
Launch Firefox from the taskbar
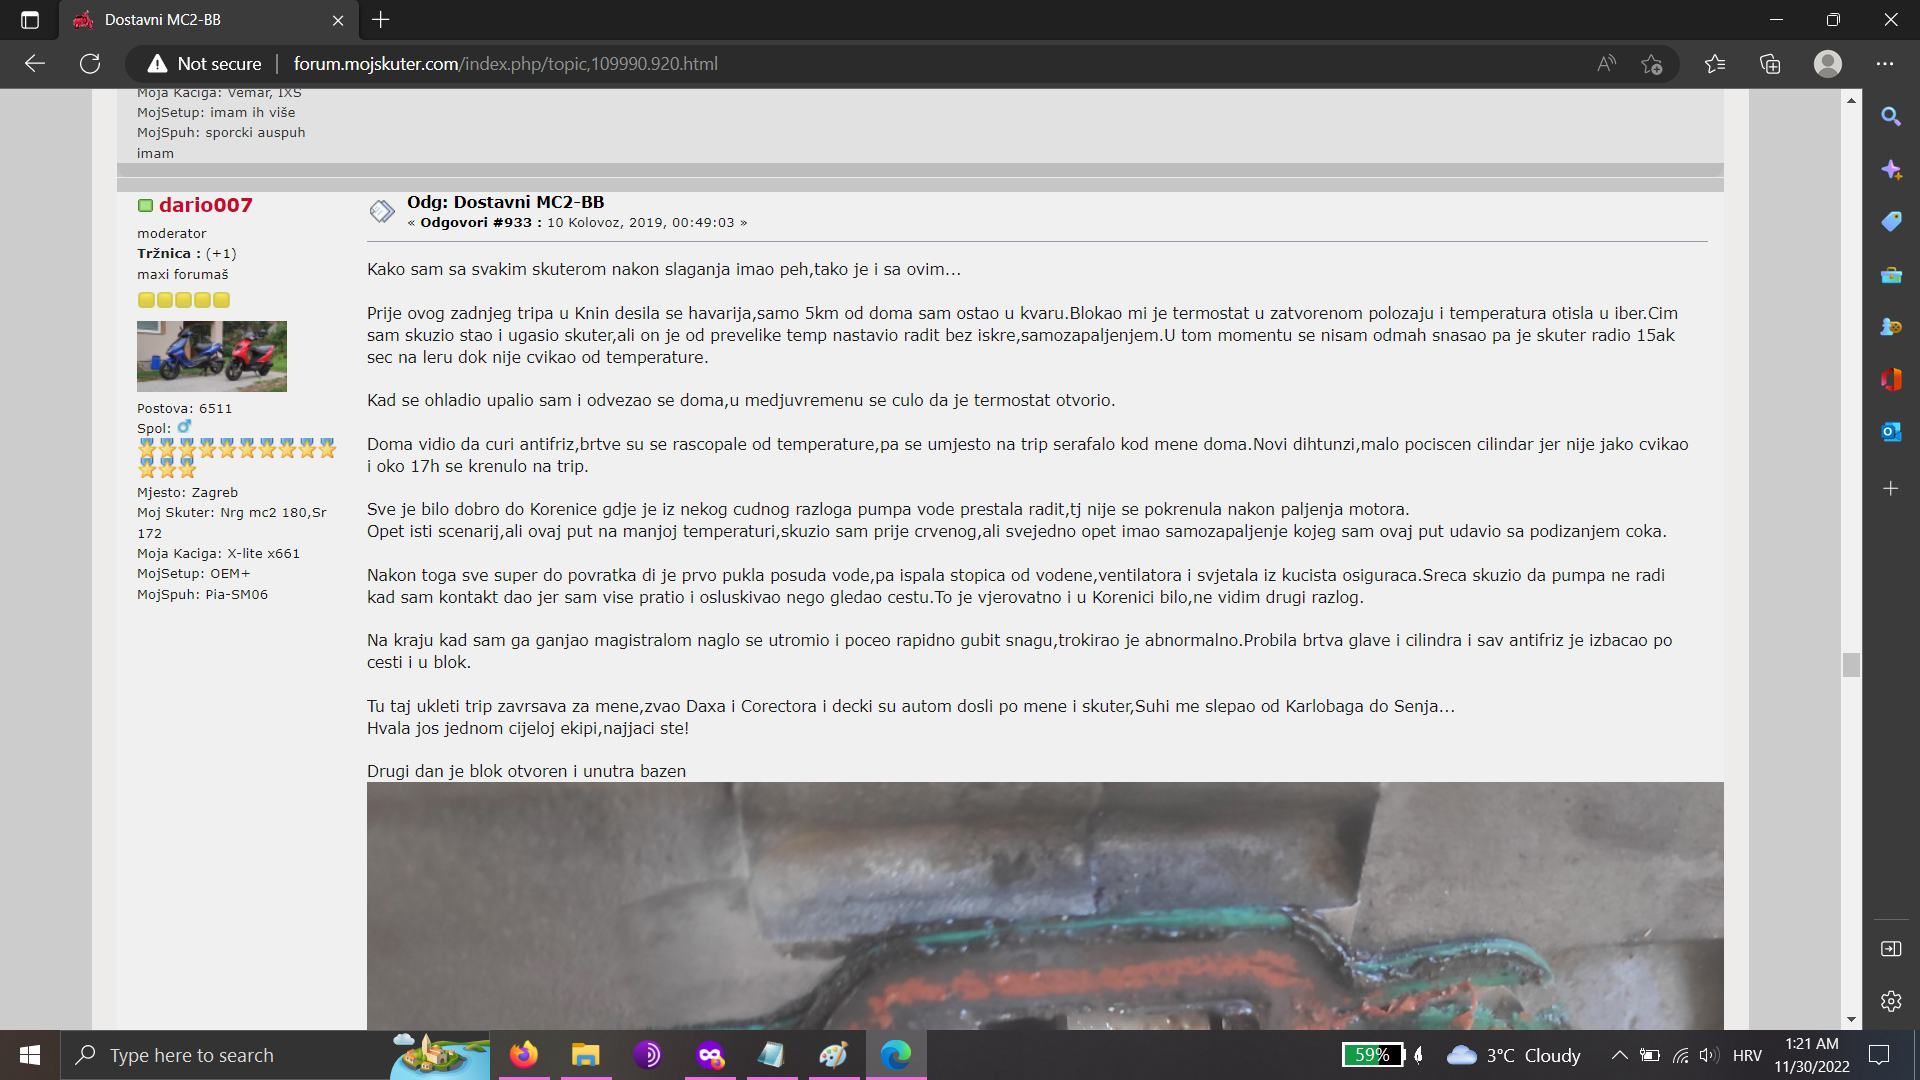click(524, 1055)
